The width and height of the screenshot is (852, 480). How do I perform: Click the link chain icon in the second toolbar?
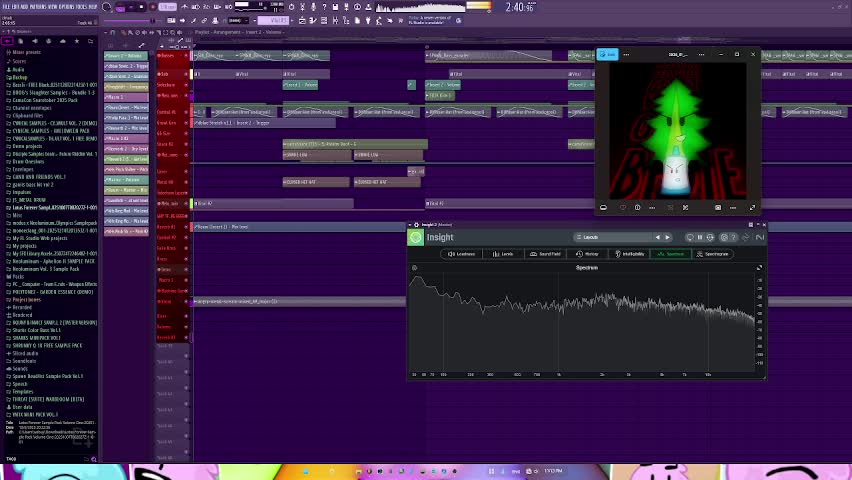204,21
